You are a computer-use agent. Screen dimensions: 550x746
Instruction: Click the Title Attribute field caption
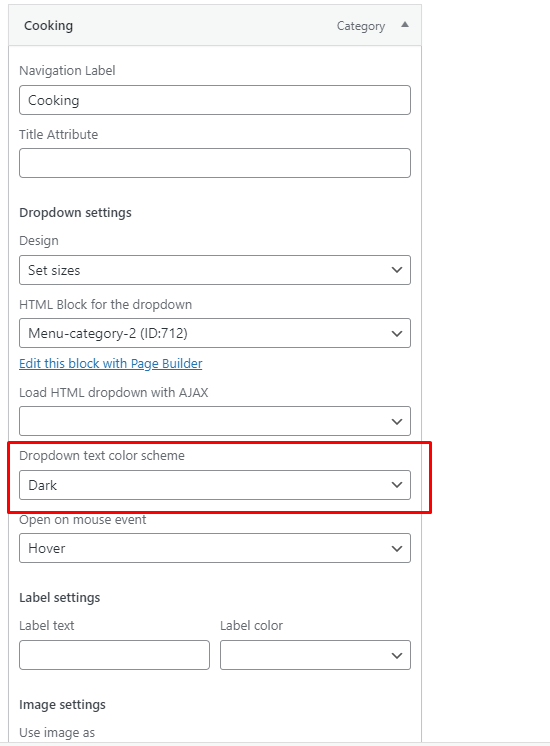click(x=59, y=134)
